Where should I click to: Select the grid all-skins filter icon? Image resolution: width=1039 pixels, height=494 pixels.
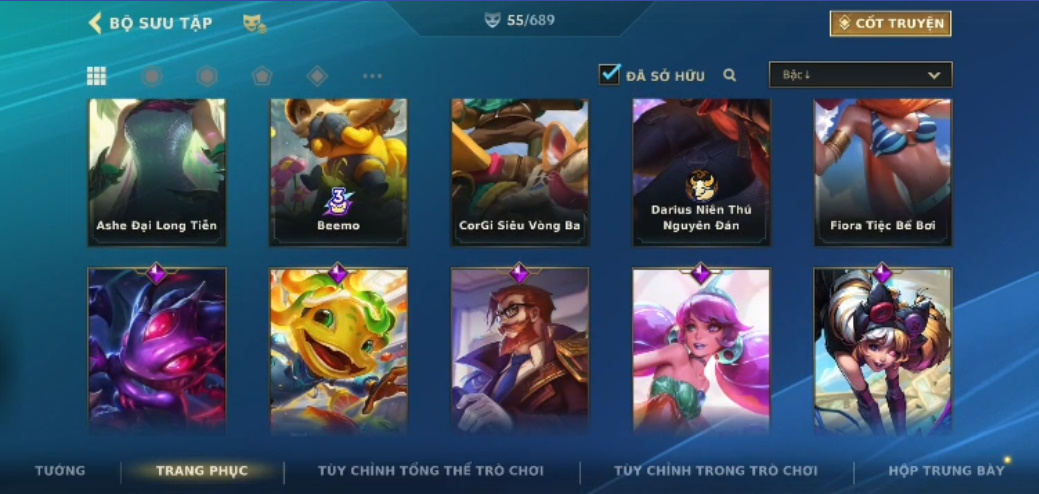pos(97,76)
